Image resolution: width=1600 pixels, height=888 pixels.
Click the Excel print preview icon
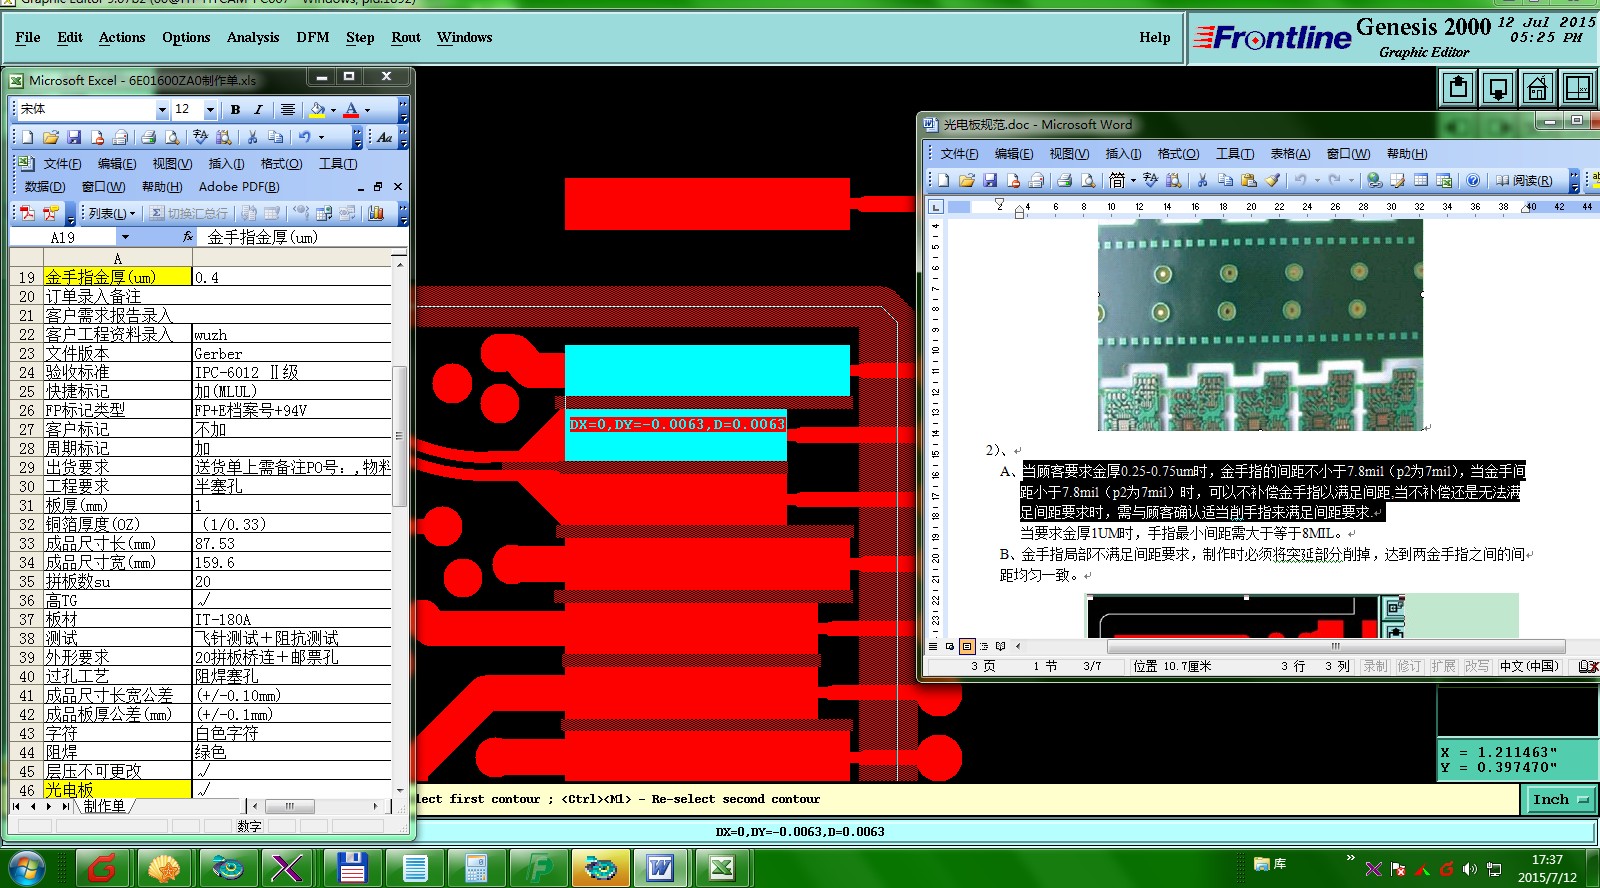click(172, 137)
